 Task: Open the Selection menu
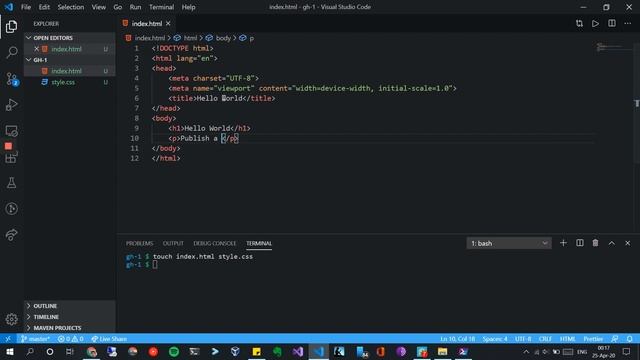[71, 7]
